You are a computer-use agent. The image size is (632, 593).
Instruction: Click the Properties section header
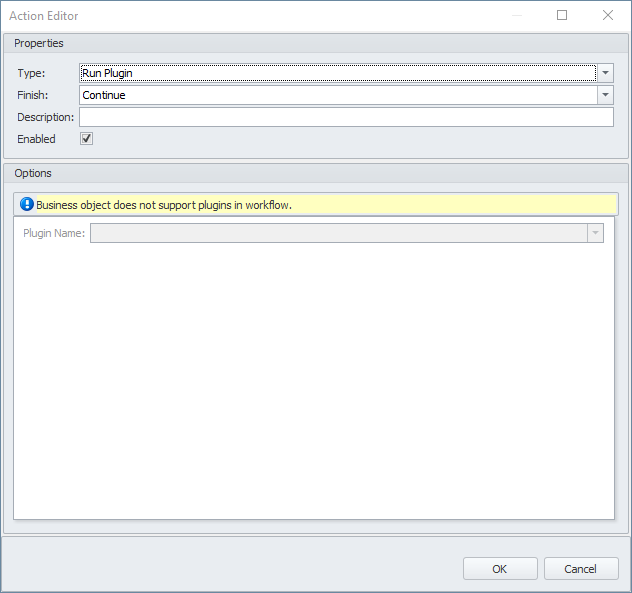click(39, 44)
